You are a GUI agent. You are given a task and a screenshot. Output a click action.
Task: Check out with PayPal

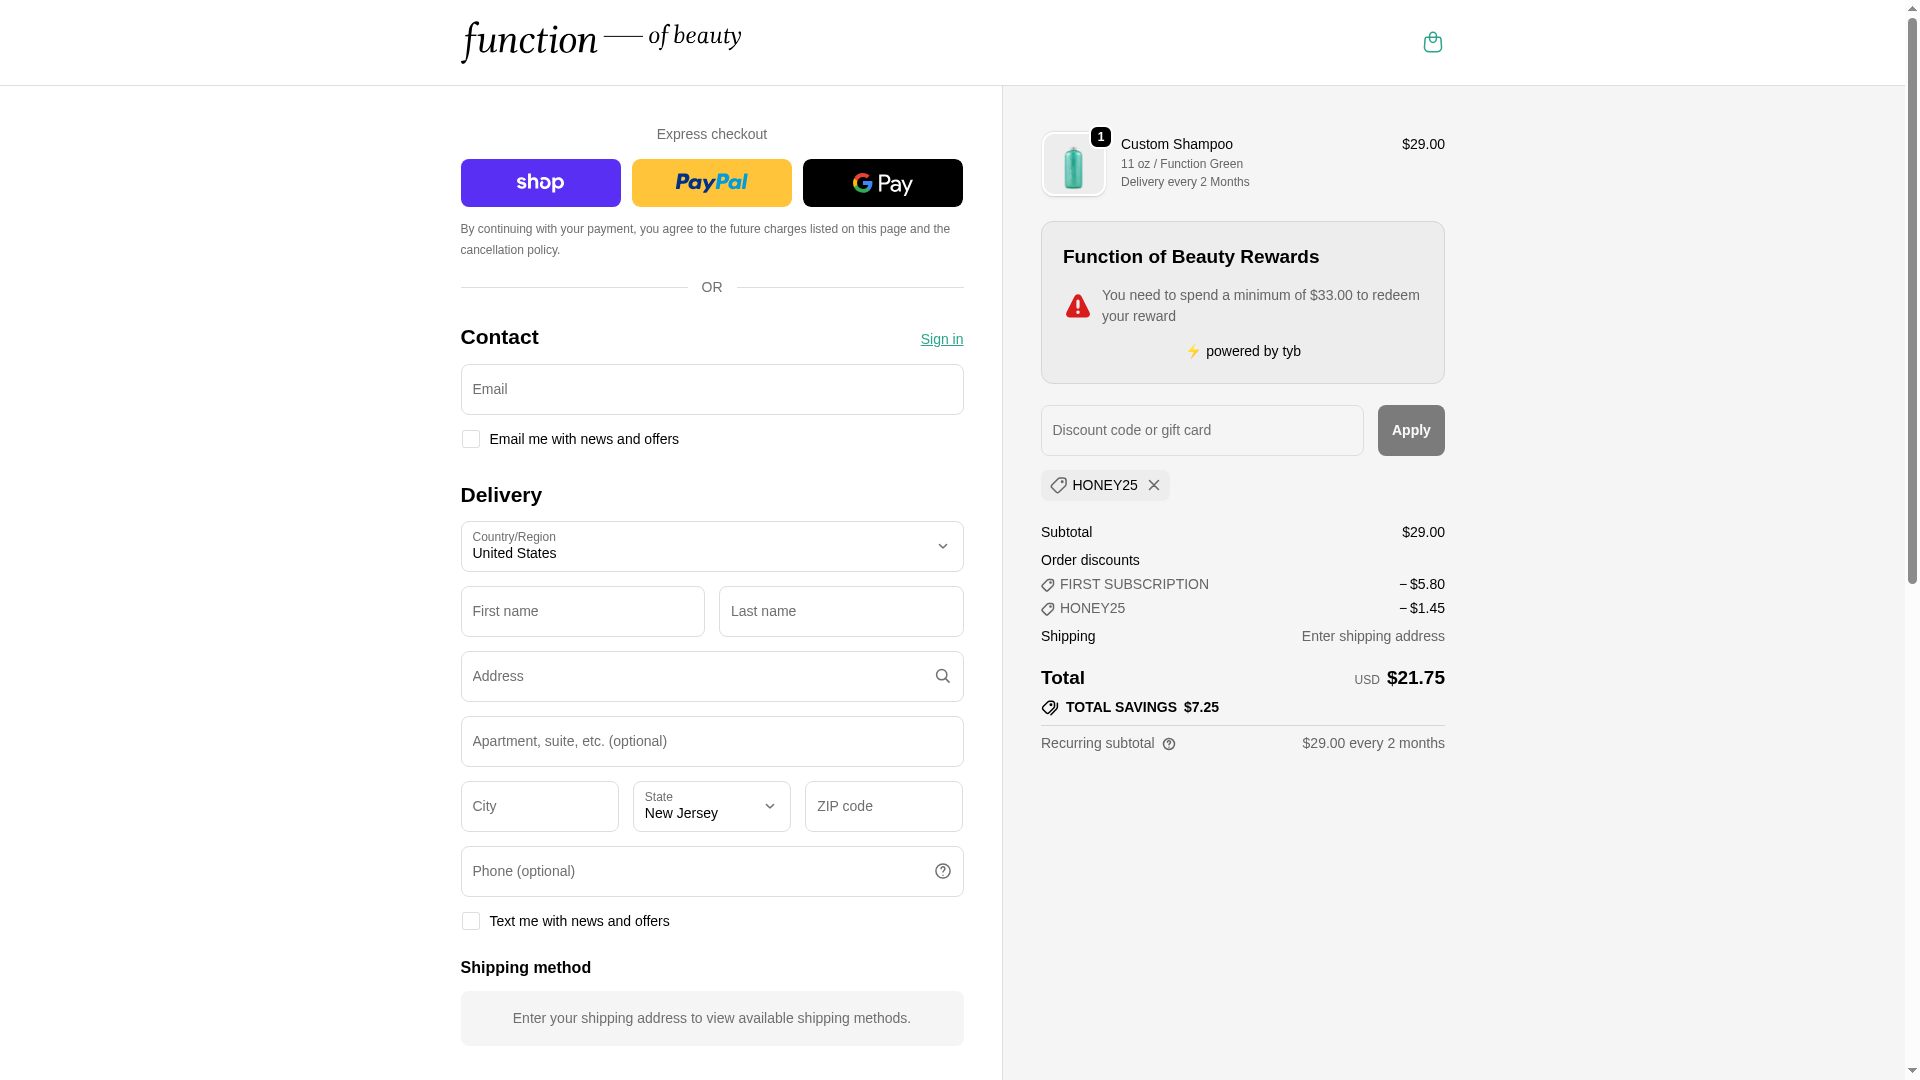pyautogui.click(x=711, y=183)
